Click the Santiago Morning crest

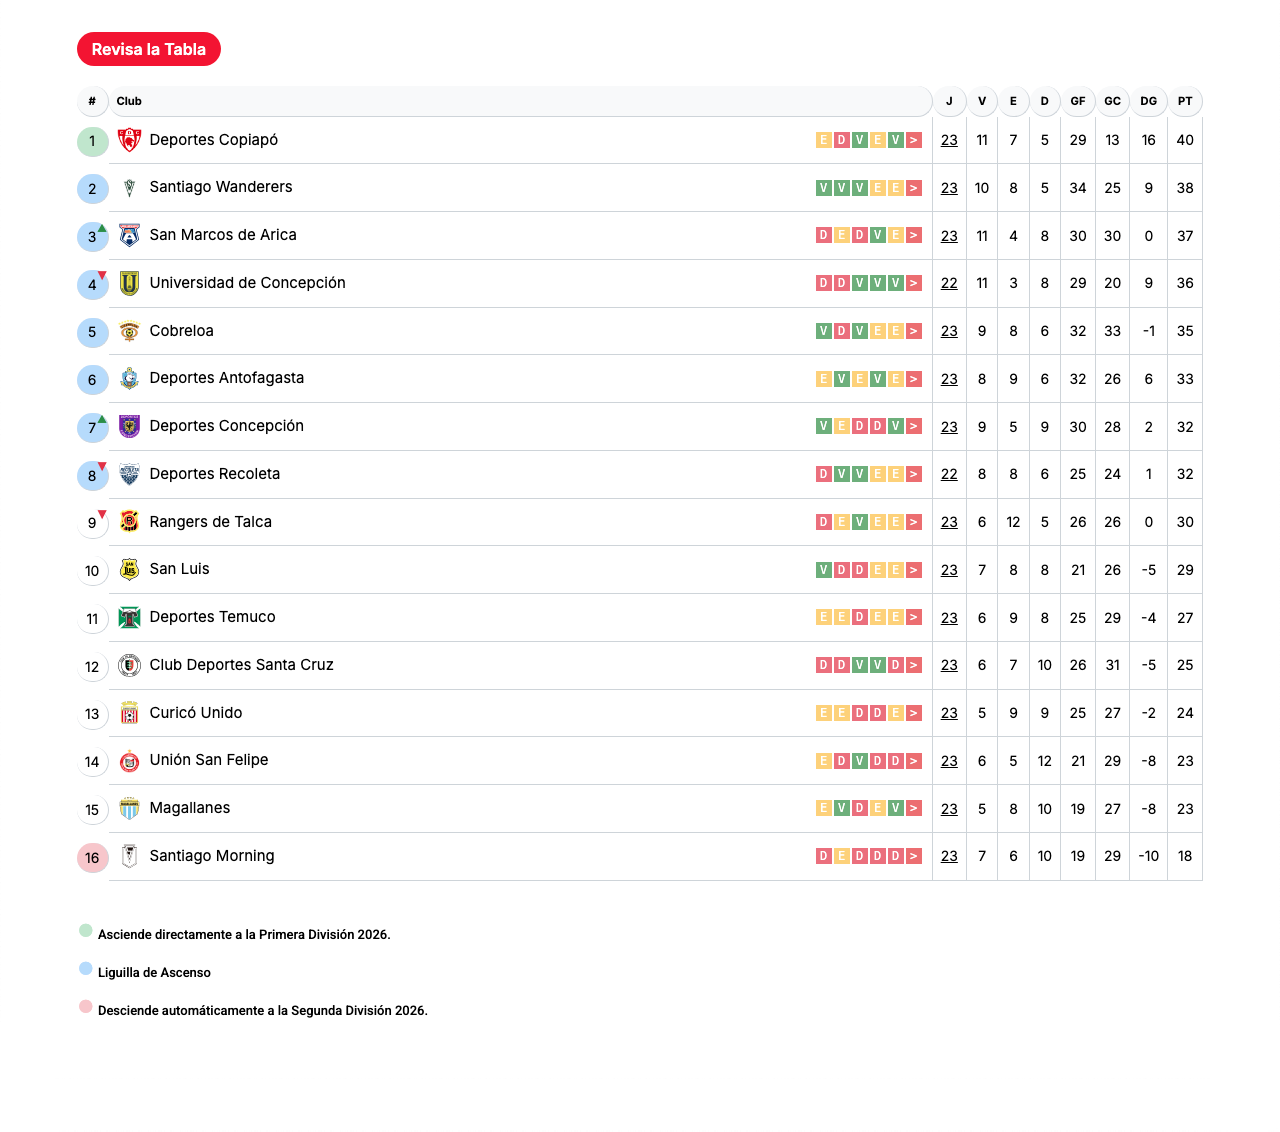[x=129, y=856]
